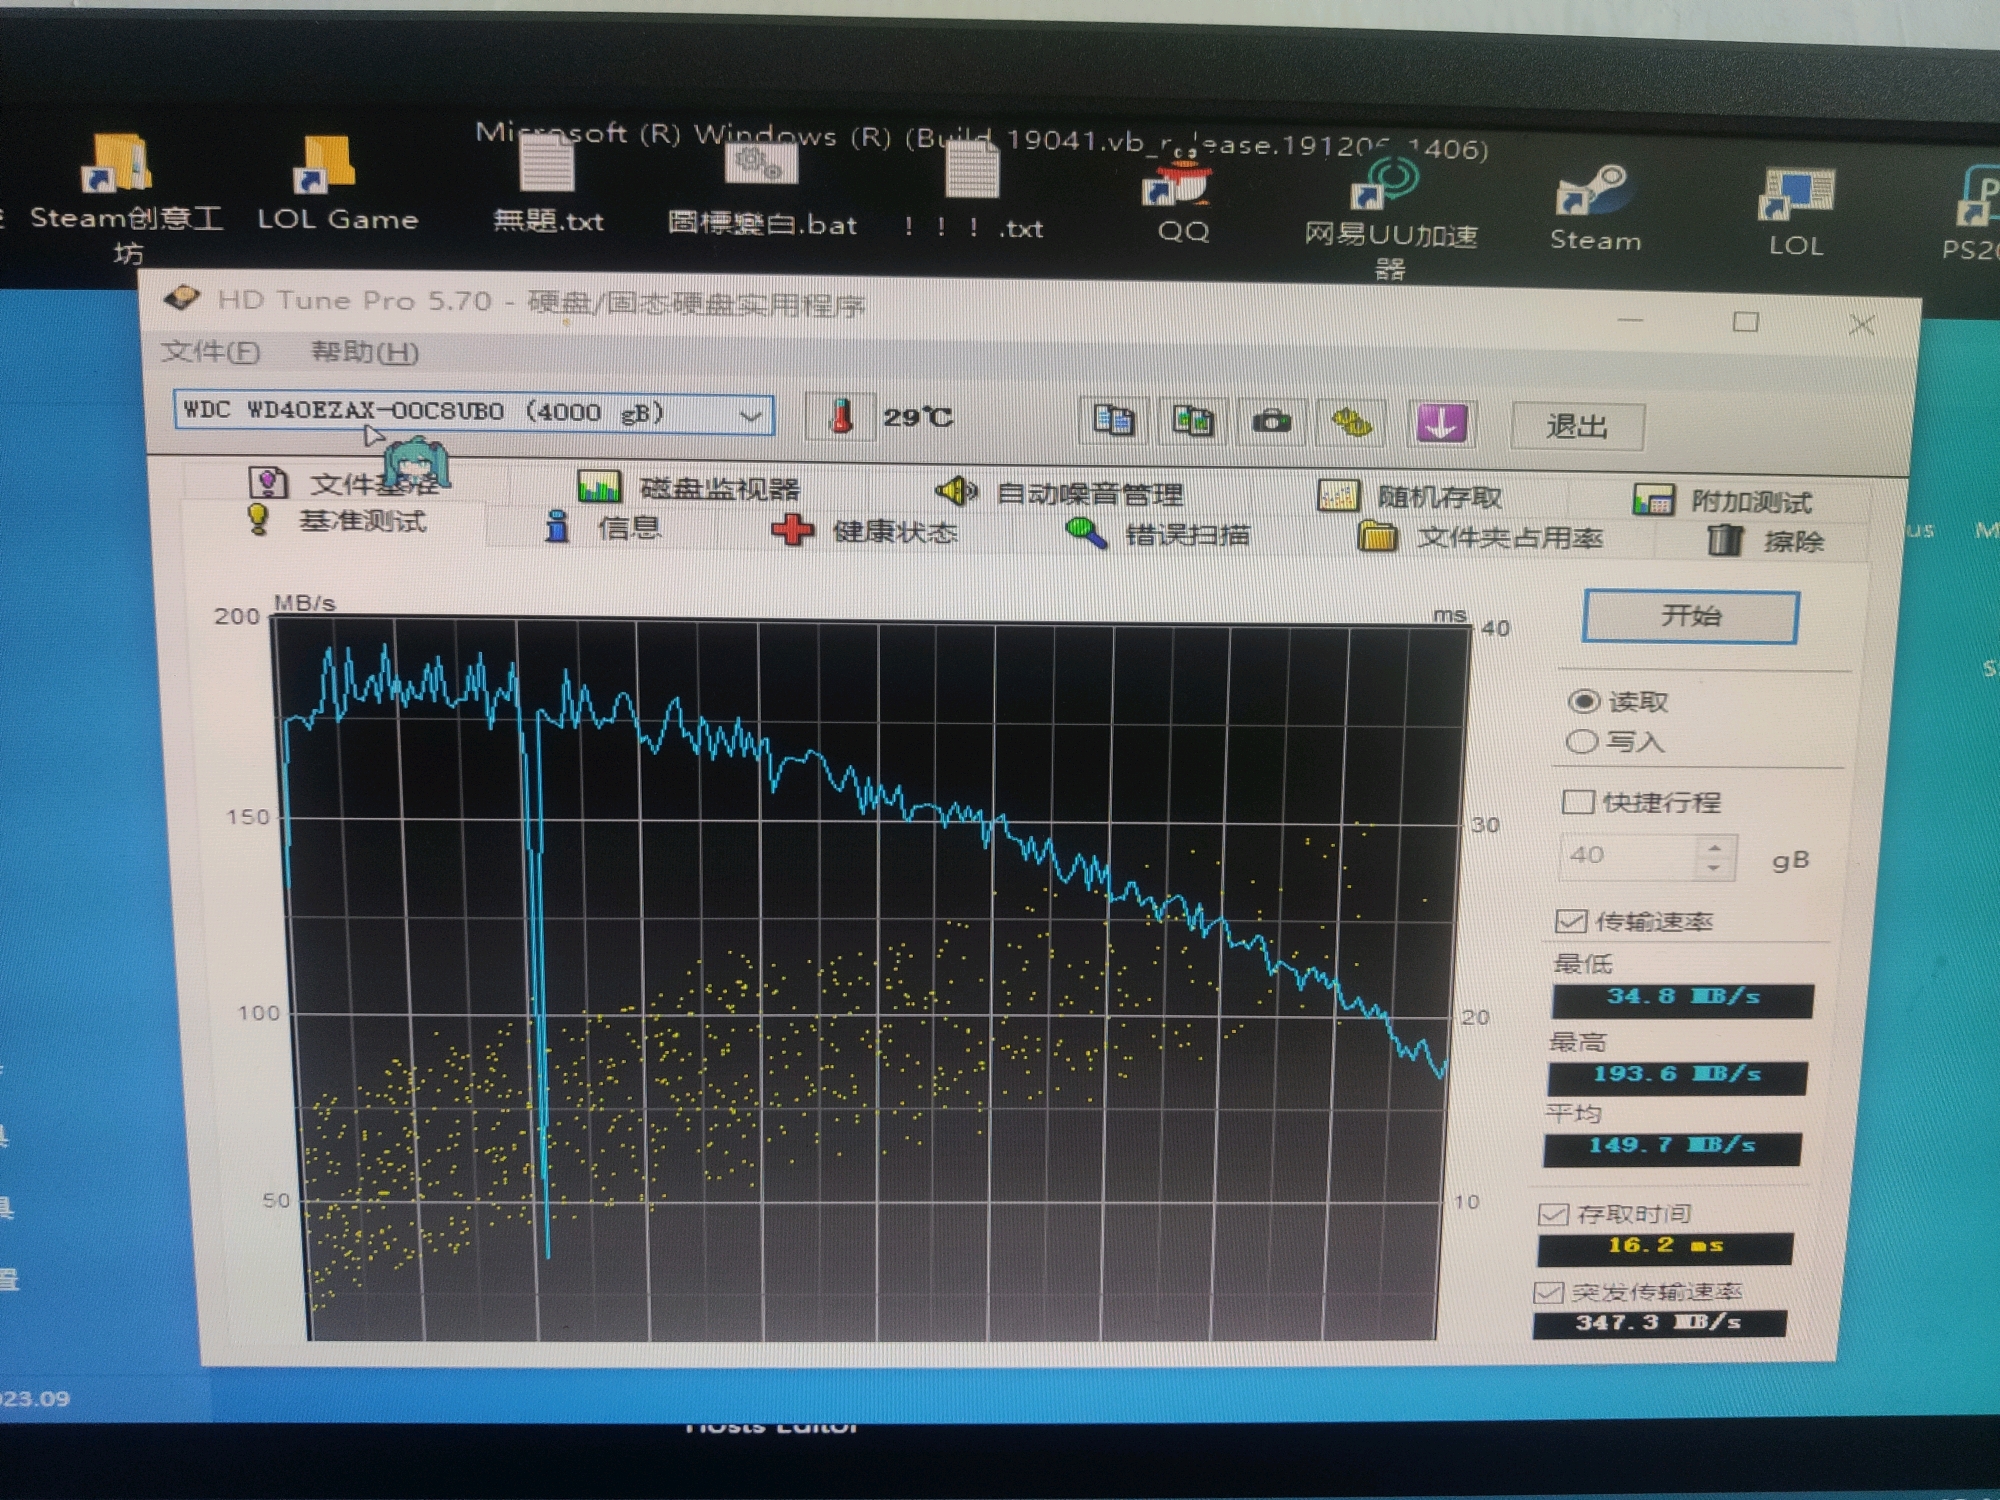Decrease short stroke size with down arrow
The image size is (2000, 1500).
click(1714, 869)
